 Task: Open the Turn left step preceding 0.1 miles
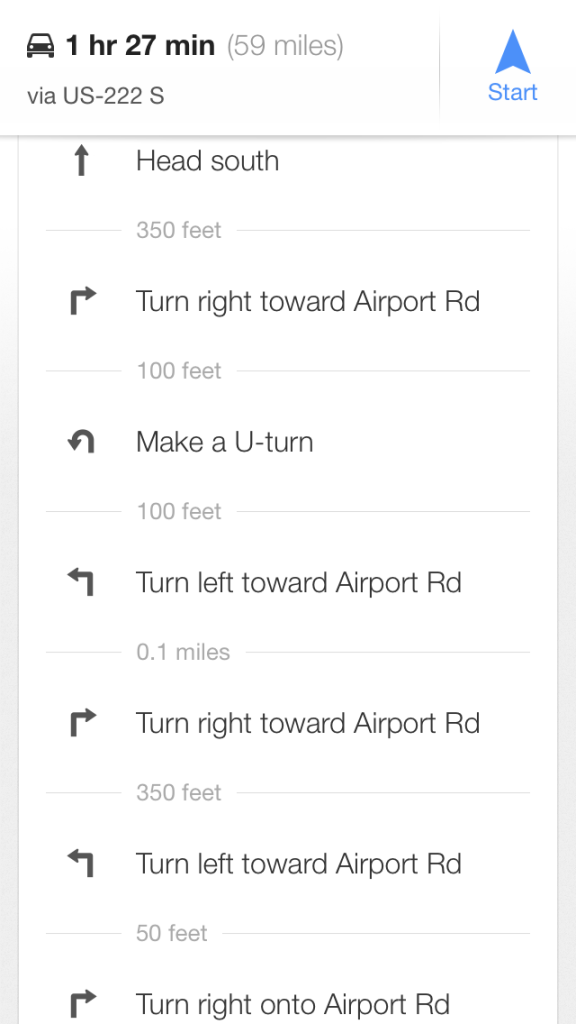287,583
